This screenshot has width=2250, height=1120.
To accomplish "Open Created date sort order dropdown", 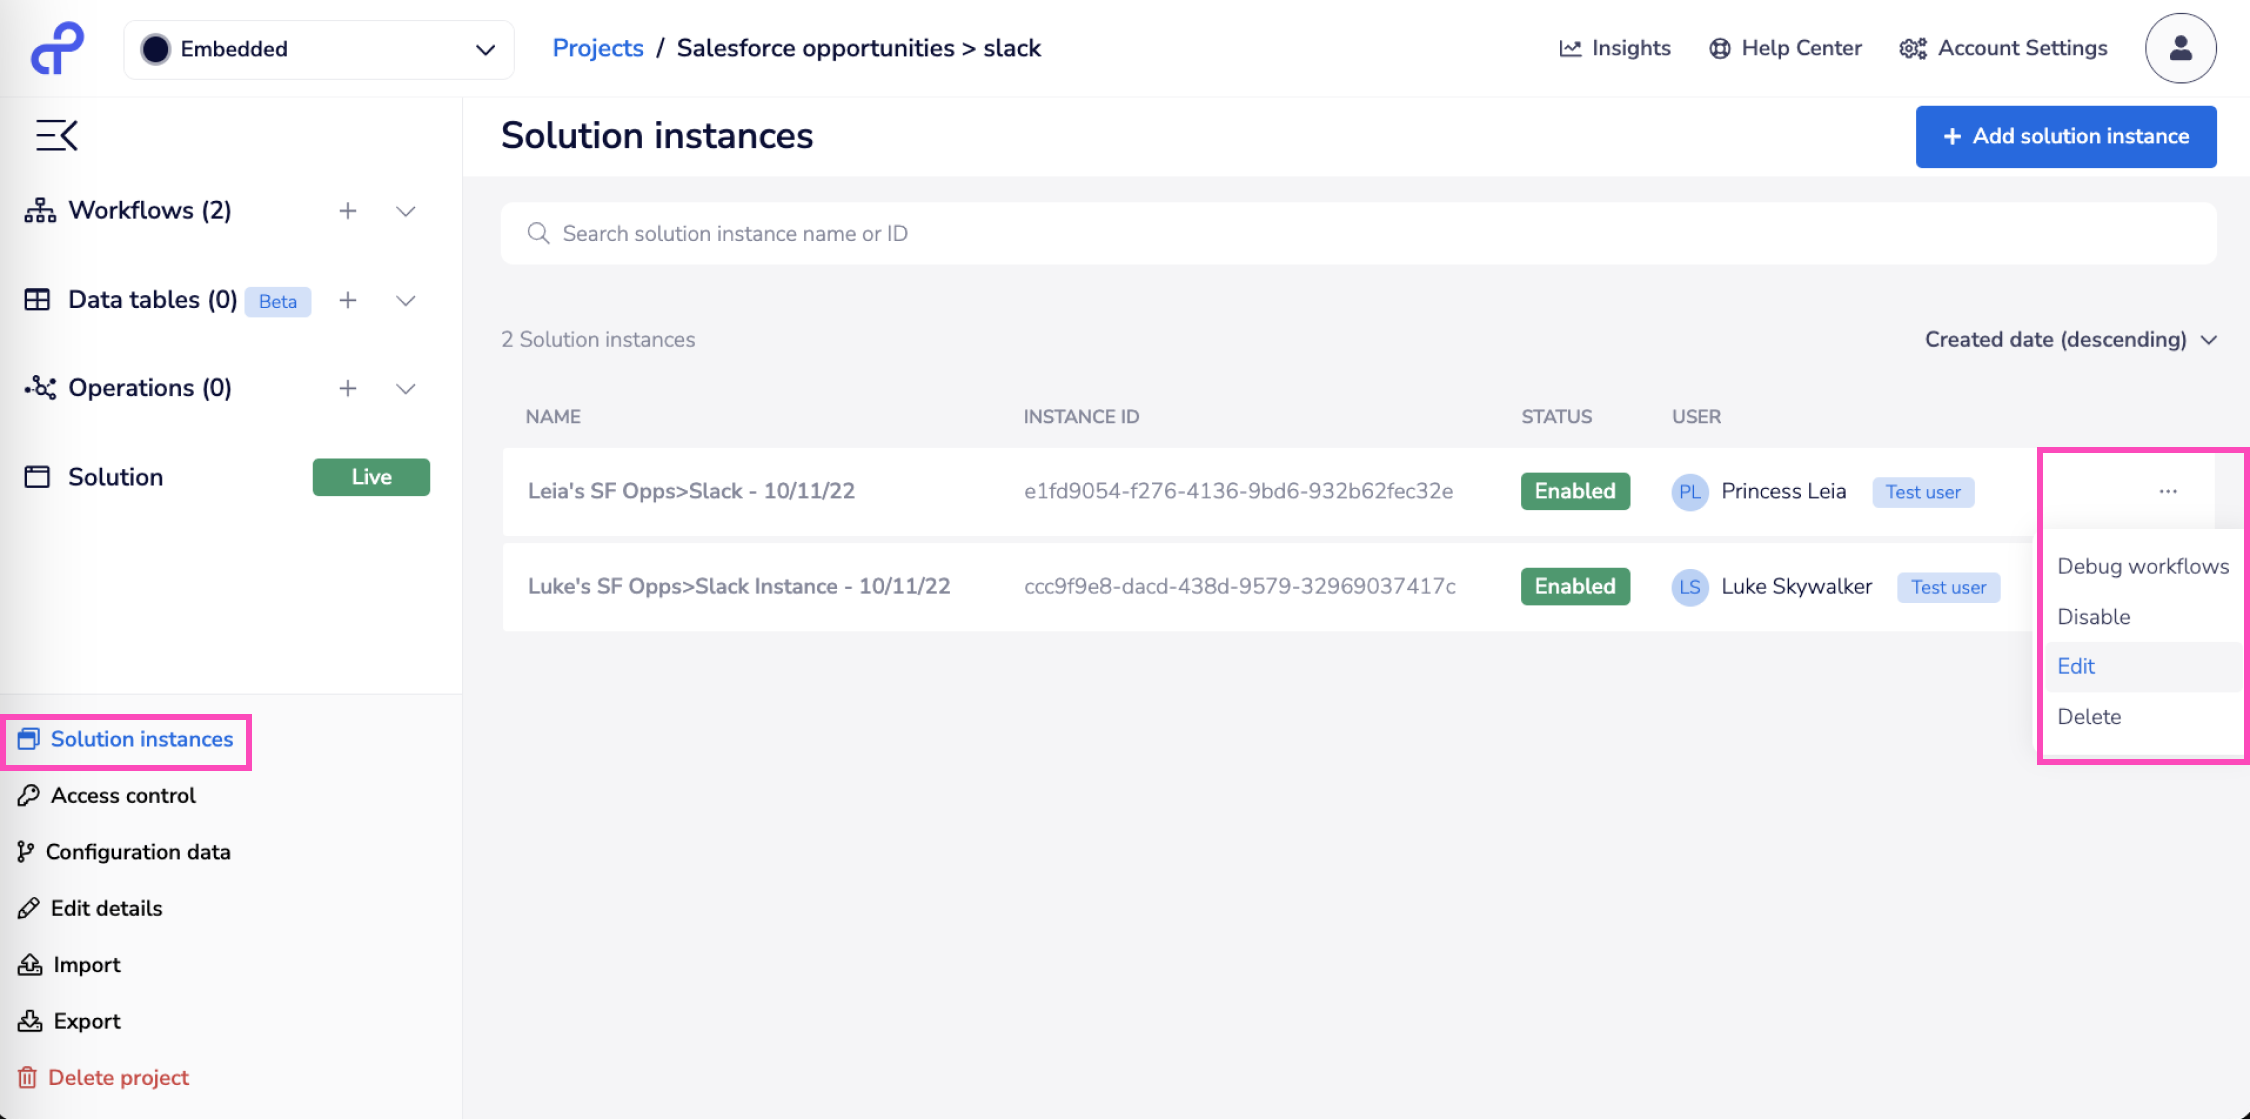I will pos(2070,339).
